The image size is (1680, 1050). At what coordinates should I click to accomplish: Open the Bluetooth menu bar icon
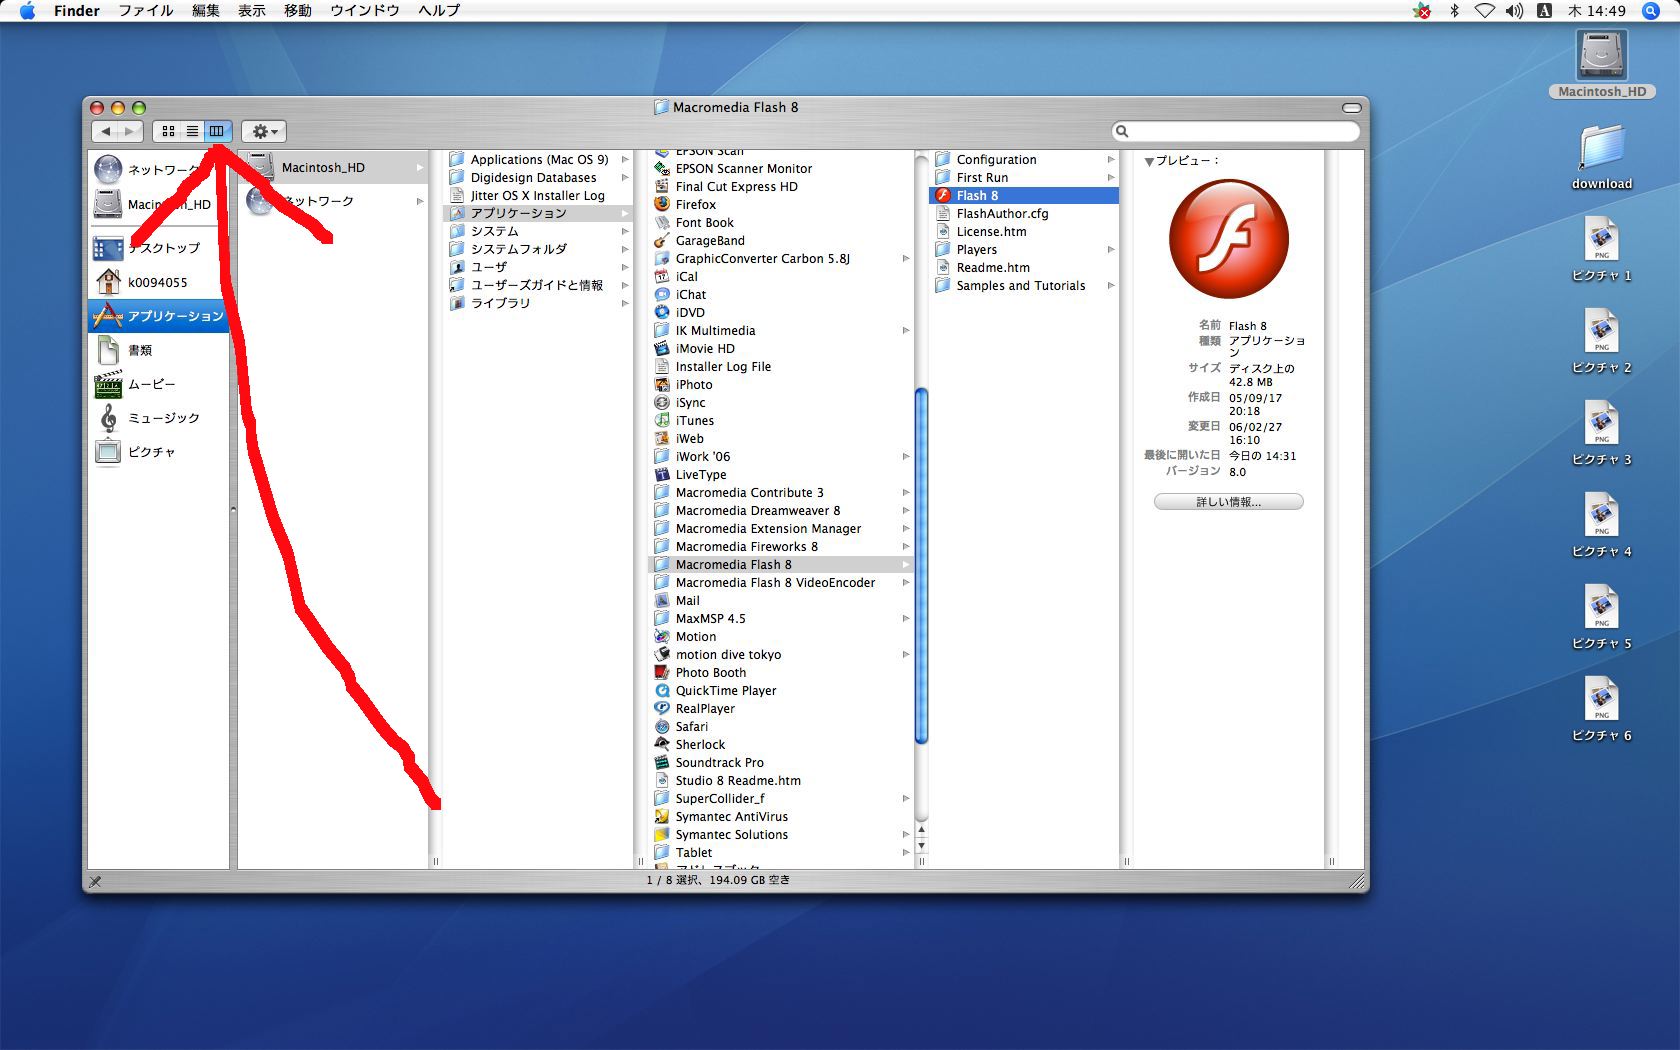(1455, 11)
